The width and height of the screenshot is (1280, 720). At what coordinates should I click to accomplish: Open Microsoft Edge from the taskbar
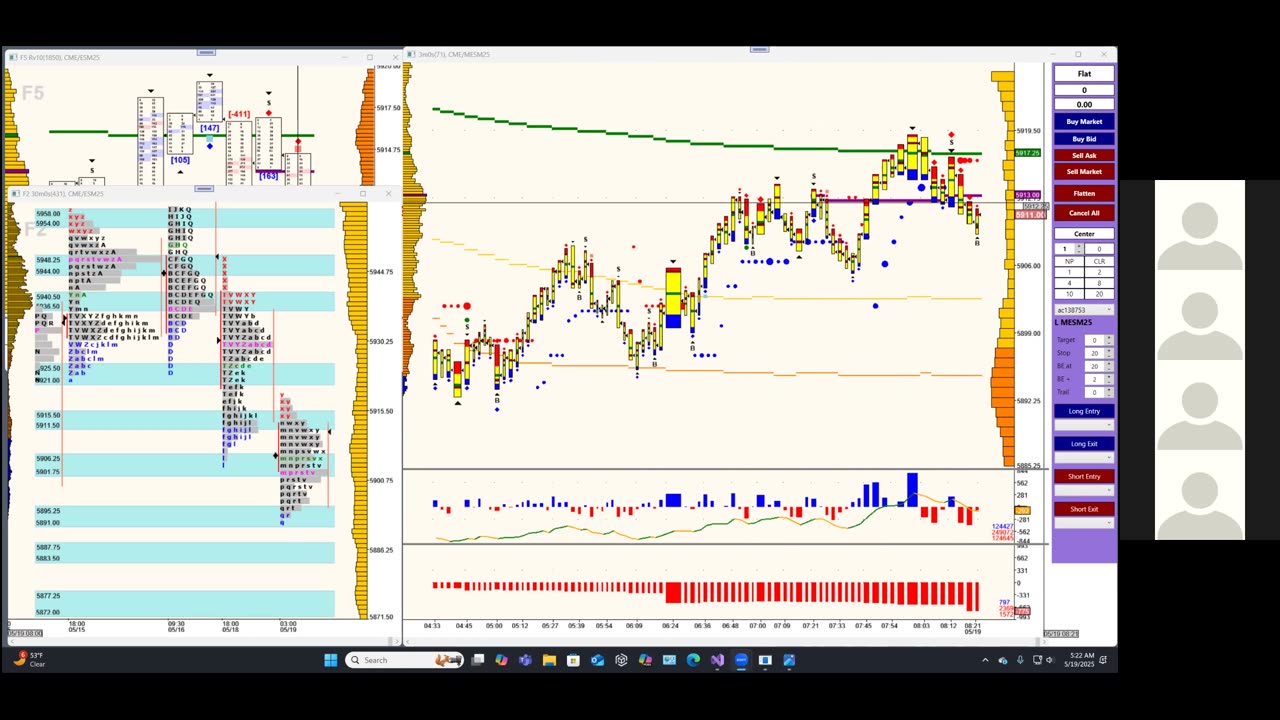tap(693, 660)
